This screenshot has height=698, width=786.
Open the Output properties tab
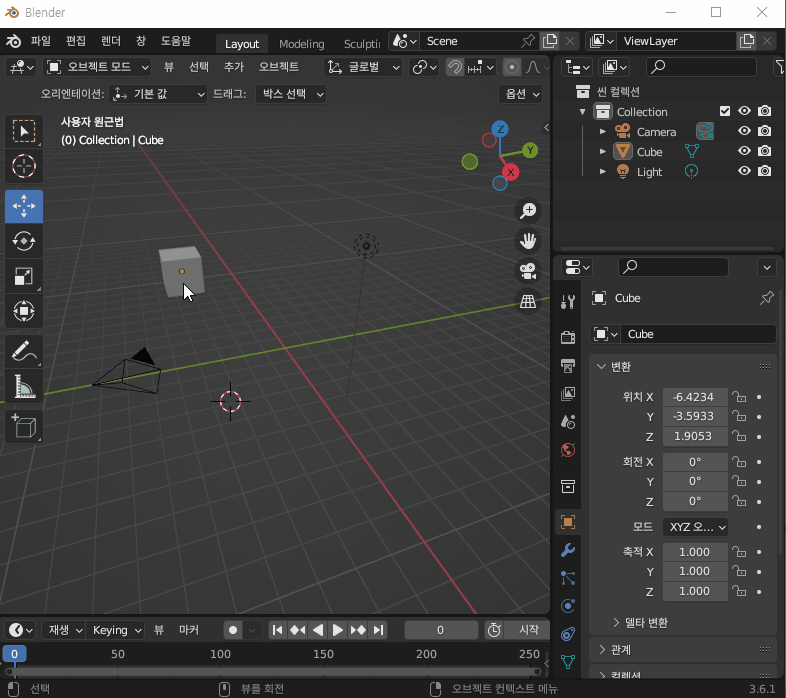(568, 366)
